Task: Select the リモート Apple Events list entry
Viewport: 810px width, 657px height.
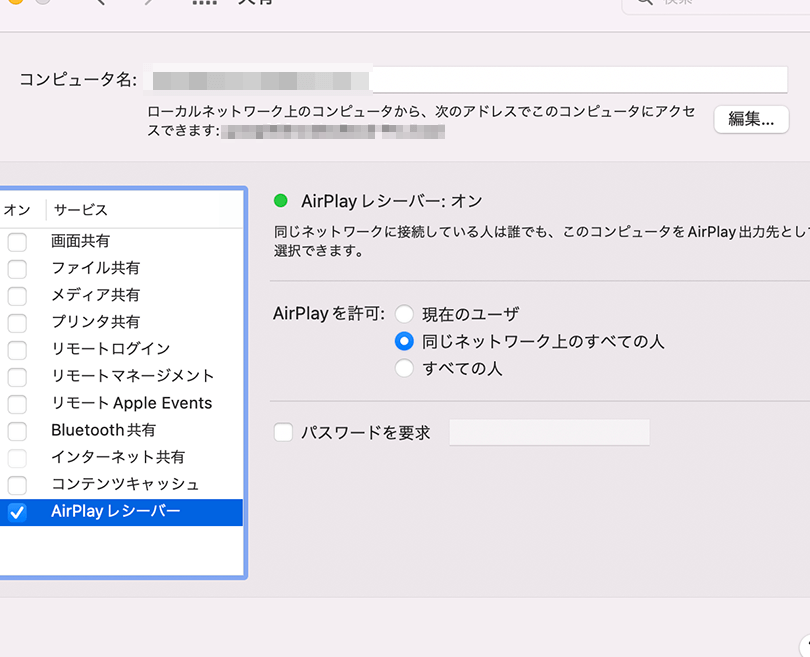Action: (131, 404)
